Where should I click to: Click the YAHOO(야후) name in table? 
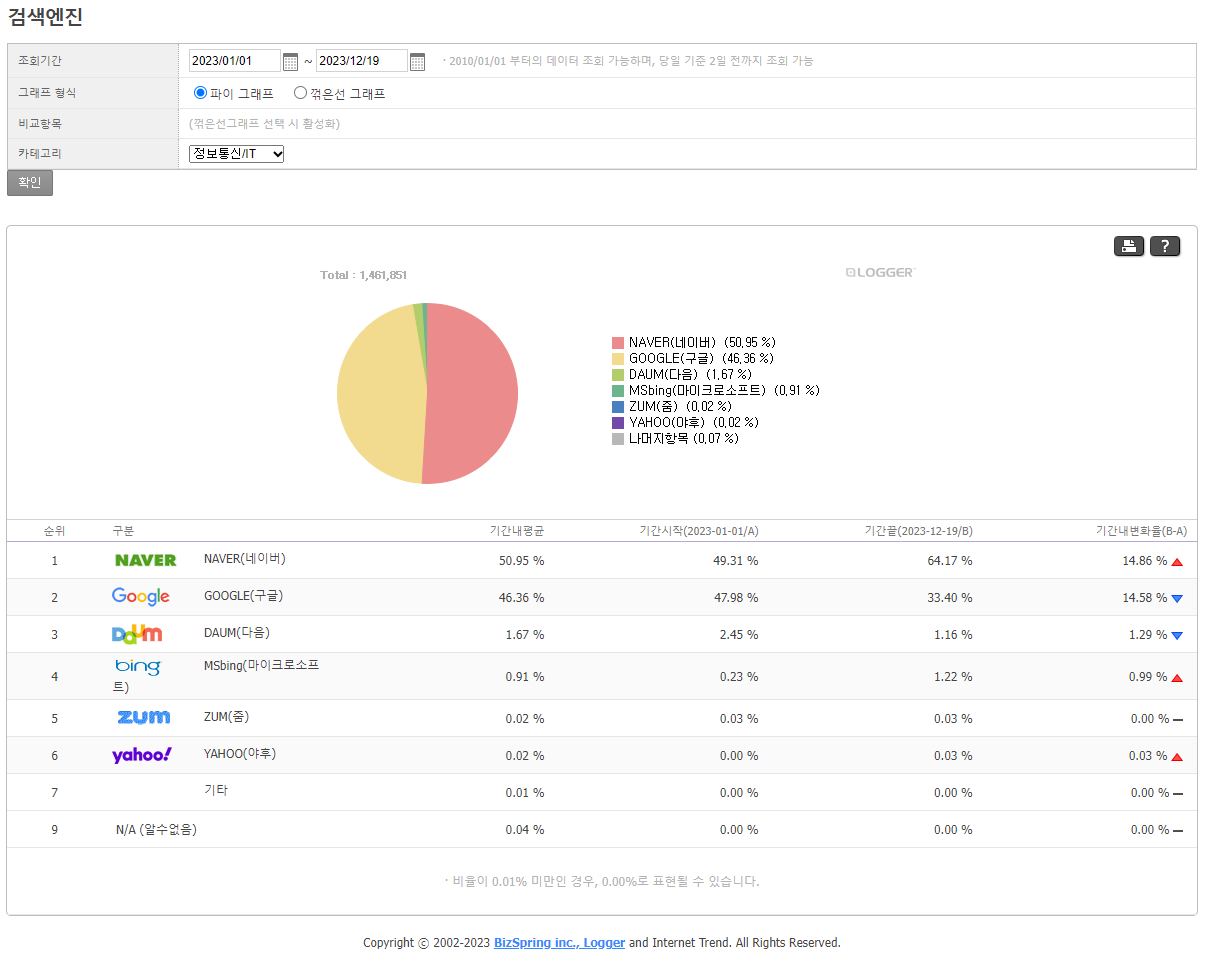click(x=240, y=753)
